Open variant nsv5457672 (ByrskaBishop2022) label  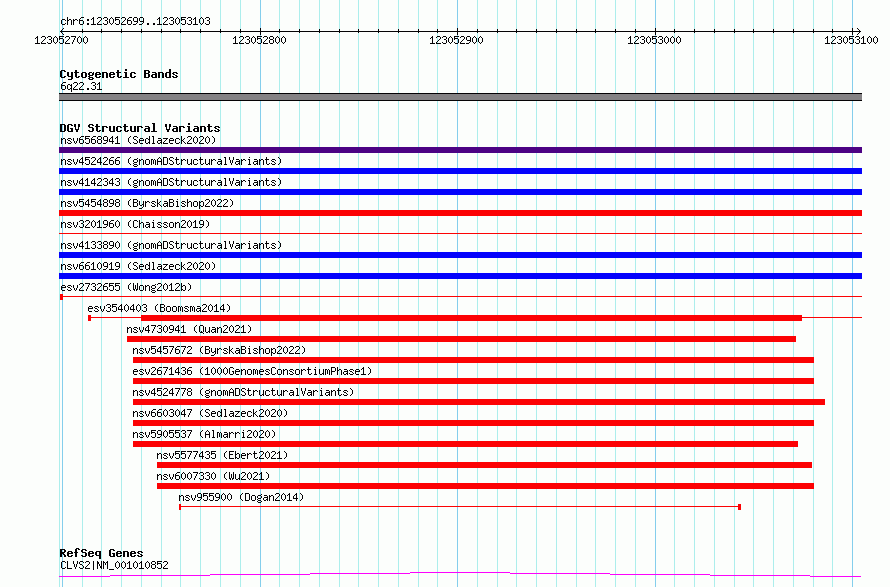pos(219,350)
